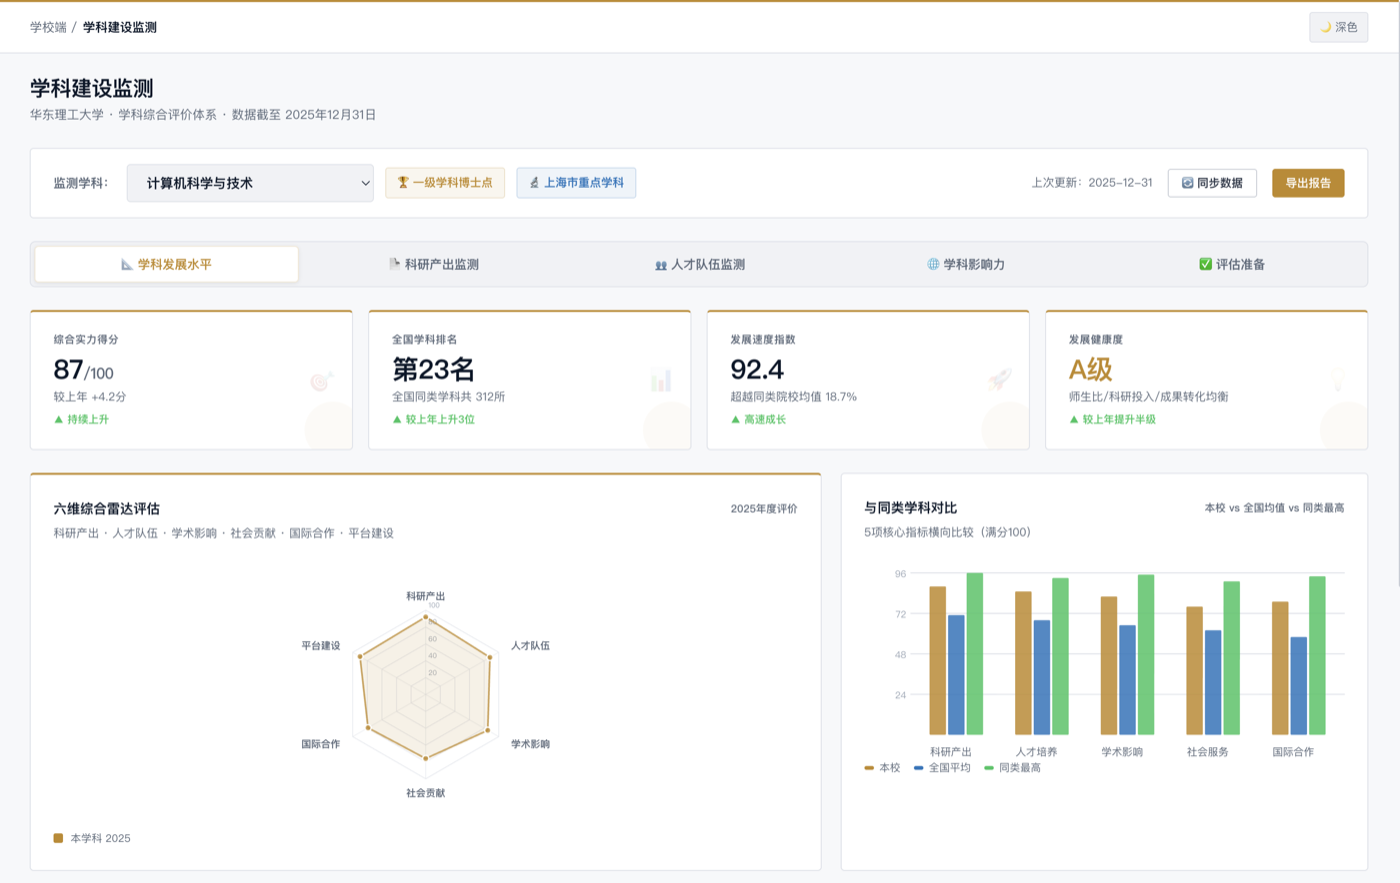Switch to the 人才队伍监测 tab
Screen dimensions: 1400x883
(x=700, y=265)
